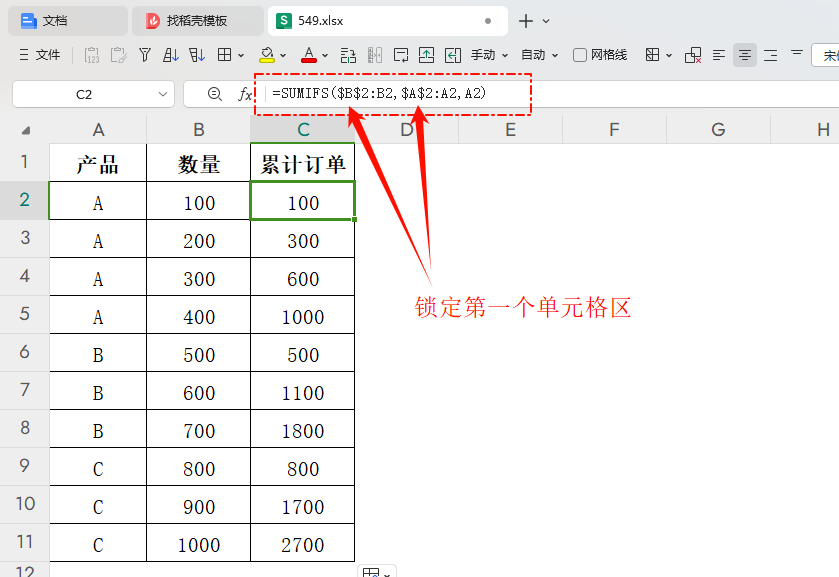Select row 2 header
Image resolution: width=839 pixels, height=577 pixels.
[25, 200]
